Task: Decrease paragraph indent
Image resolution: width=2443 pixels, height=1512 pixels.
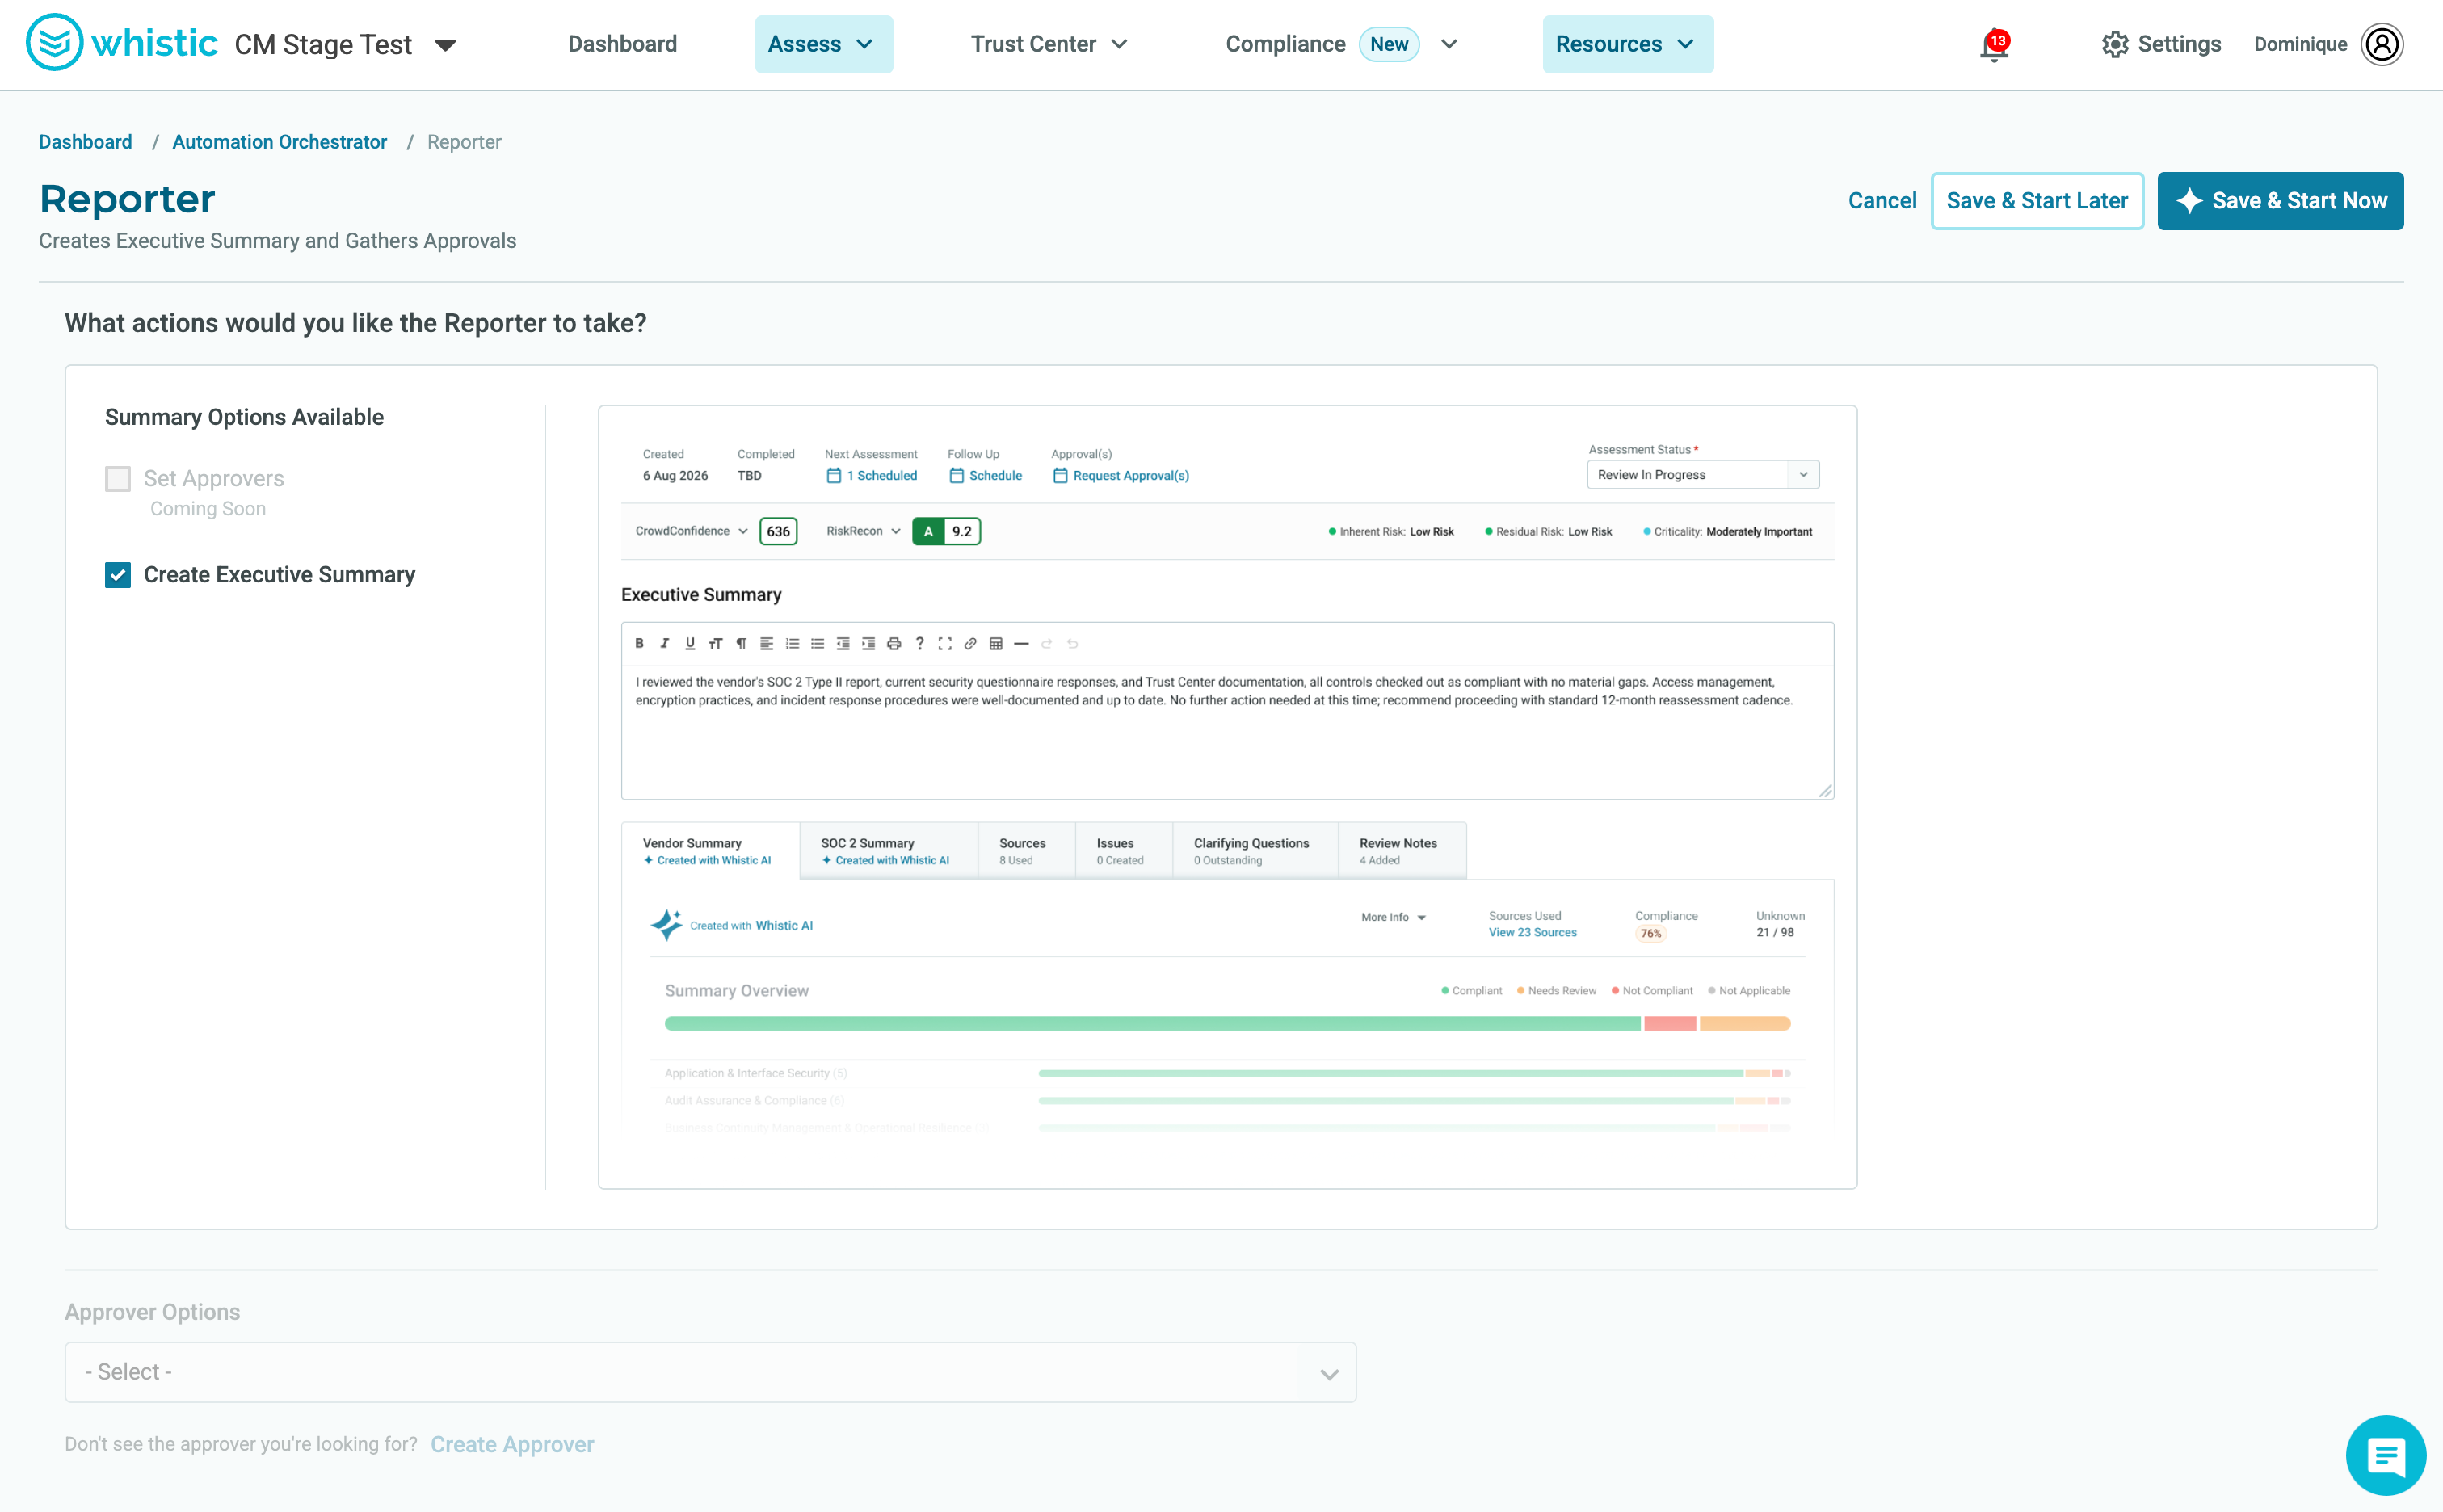Action: [843, 643]
